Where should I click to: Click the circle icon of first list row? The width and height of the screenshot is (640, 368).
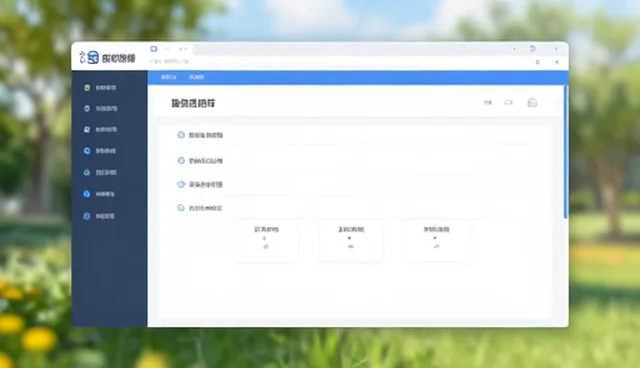[x=181, y=135]
